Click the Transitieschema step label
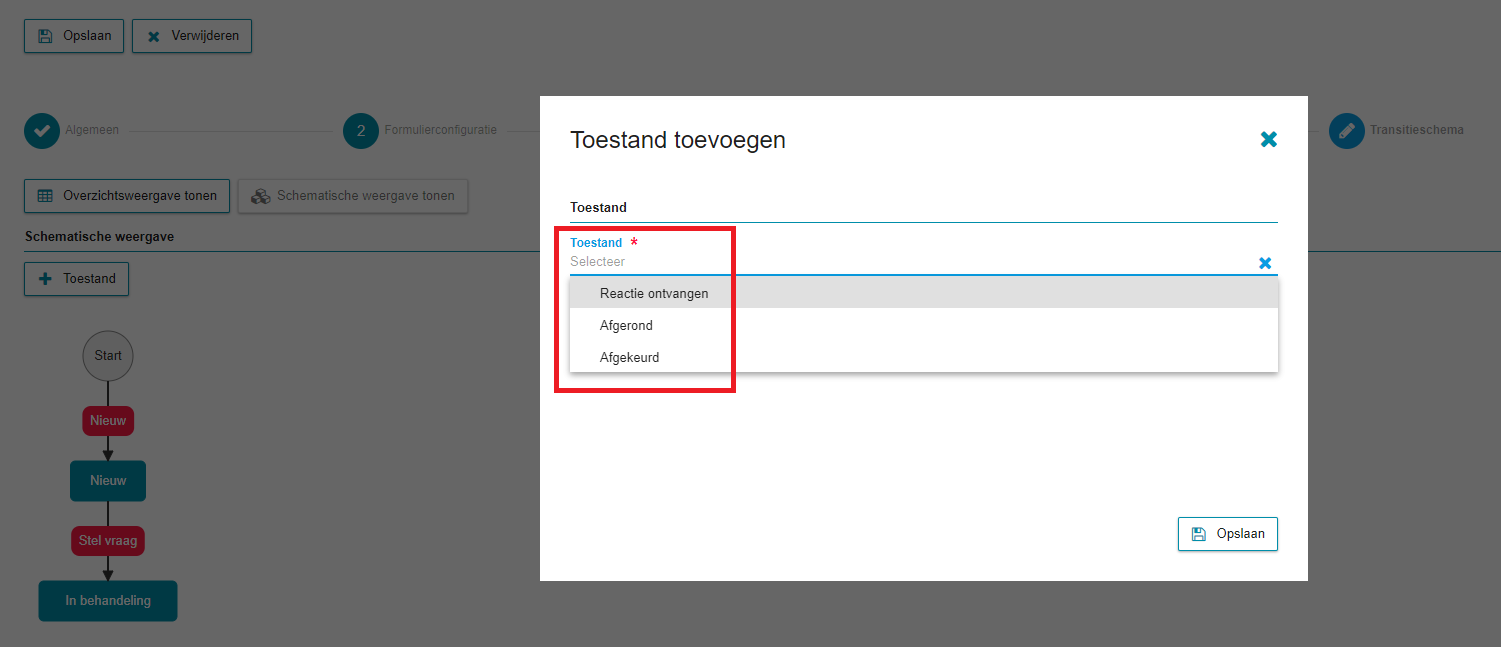 pyautogui.click(x=1417, y=130)
